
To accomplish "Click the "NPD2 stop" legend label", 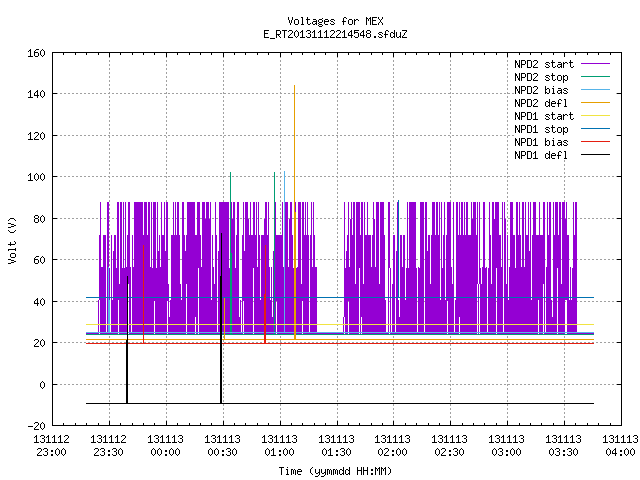I will pos(541,77).
